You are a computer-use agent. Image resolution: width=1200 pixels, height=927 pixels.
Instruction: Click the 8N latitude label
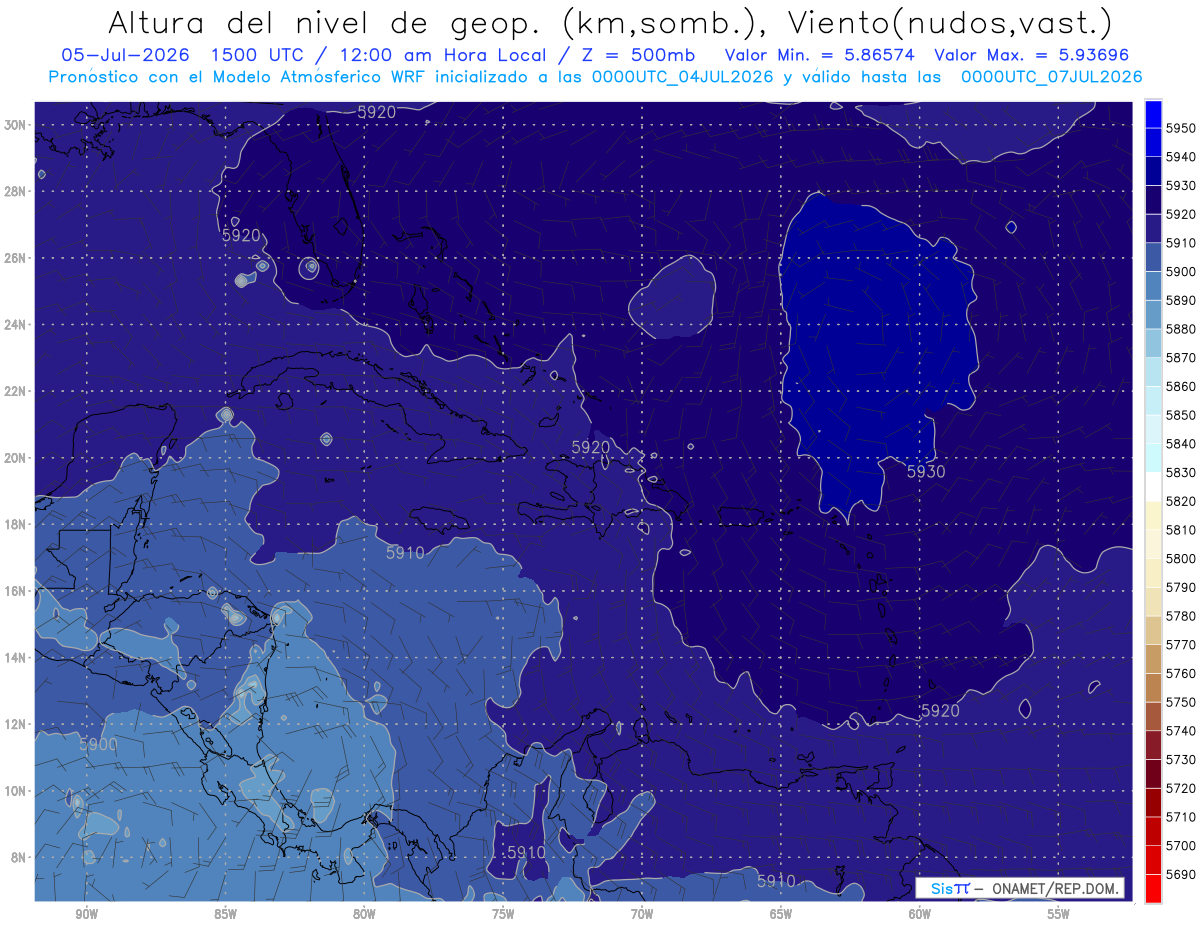coord(18,857)
